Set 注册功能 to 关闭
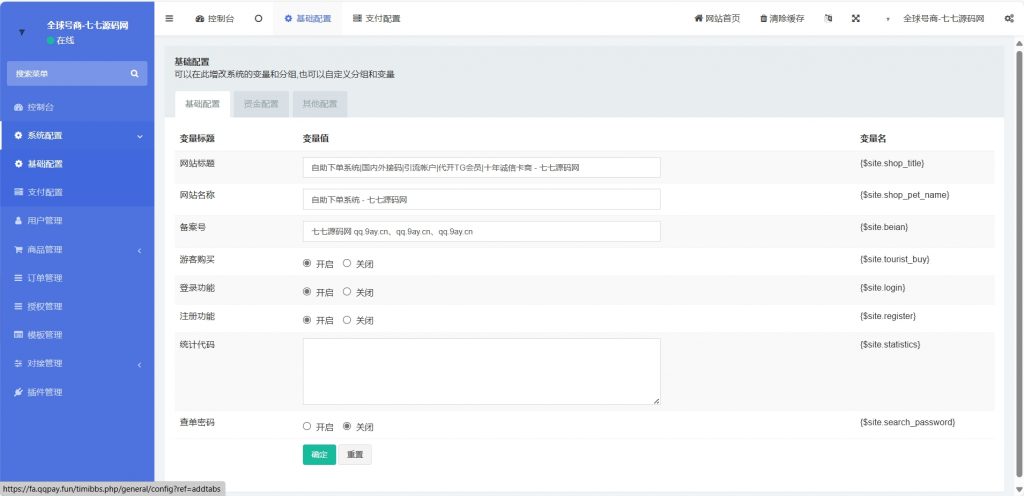 coord(347,320)
